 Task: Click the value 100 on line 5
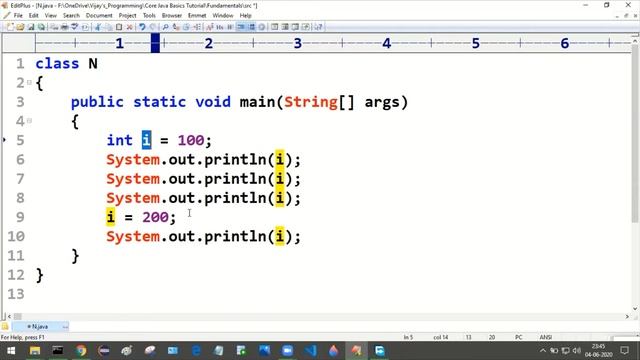pyautogui.click(x=191, y=140)
